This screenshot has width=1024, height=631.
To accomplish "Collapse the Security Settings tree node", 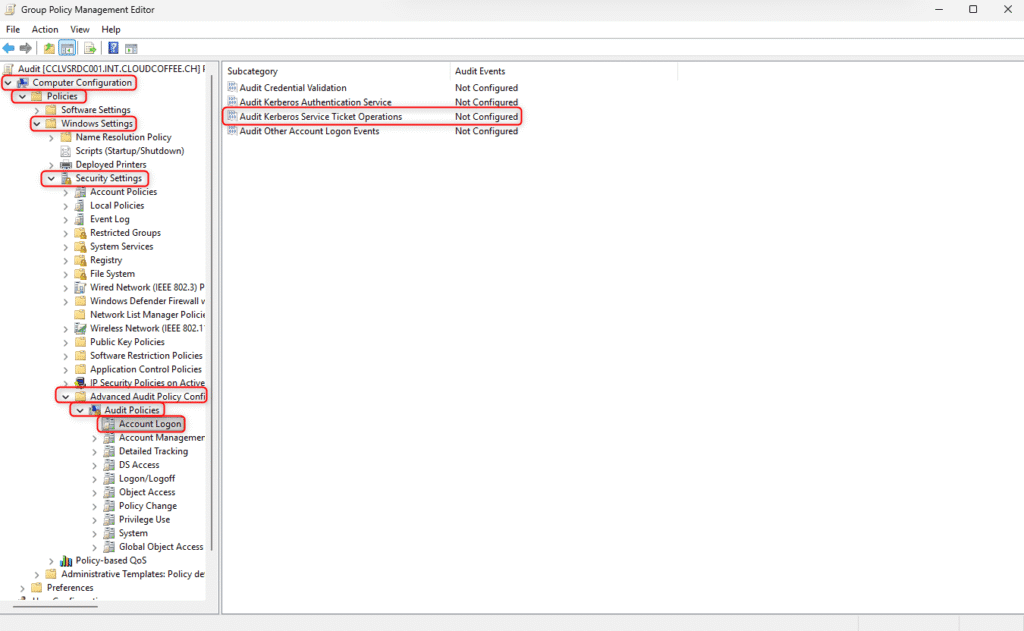I will click(51, 178).
